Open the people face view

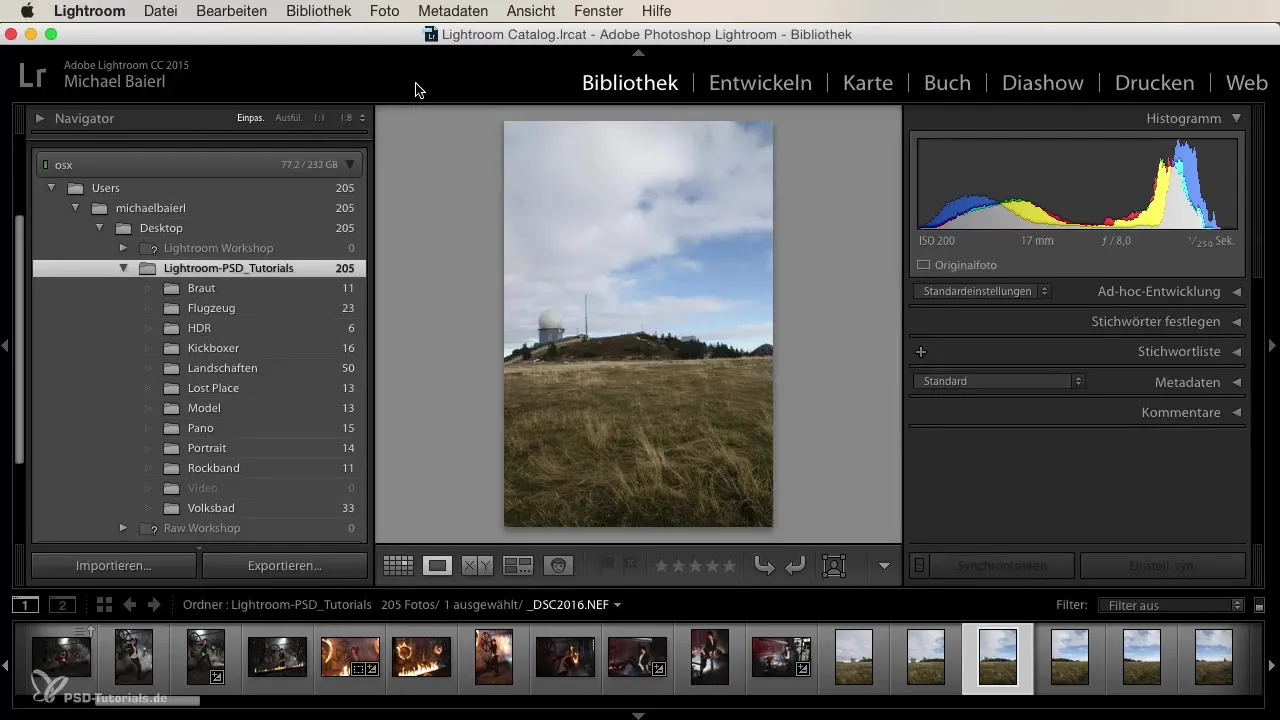558,566
